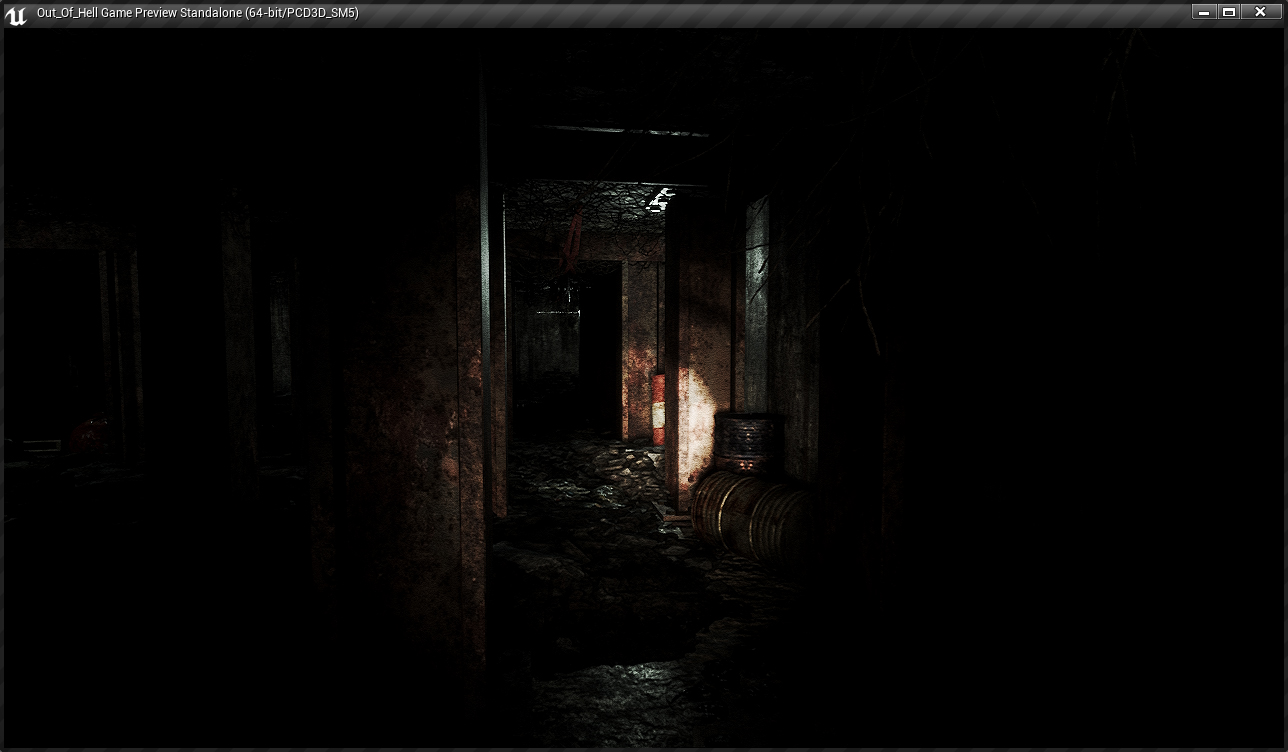This screenshot has height=752, width=1288.
Task: Minimize the Out_Of_Hell game preview window
Action: [x=1204, y=12]
